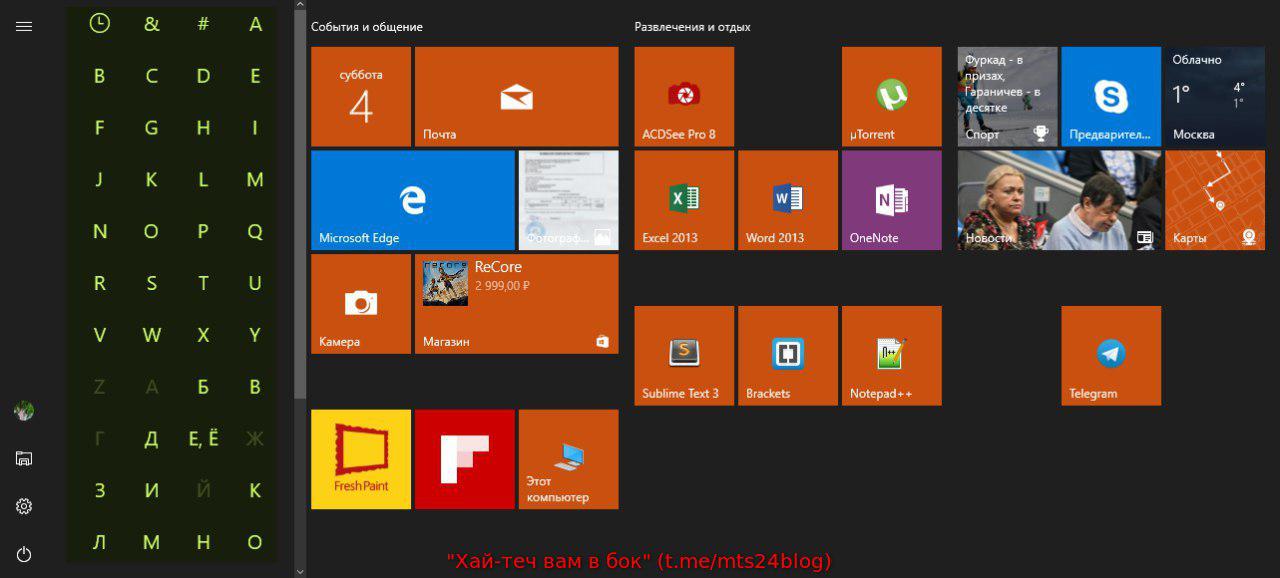Viewport: 1280px width, 578px height.
Task: Jump to letter W apps
Action: pos(151,335)
